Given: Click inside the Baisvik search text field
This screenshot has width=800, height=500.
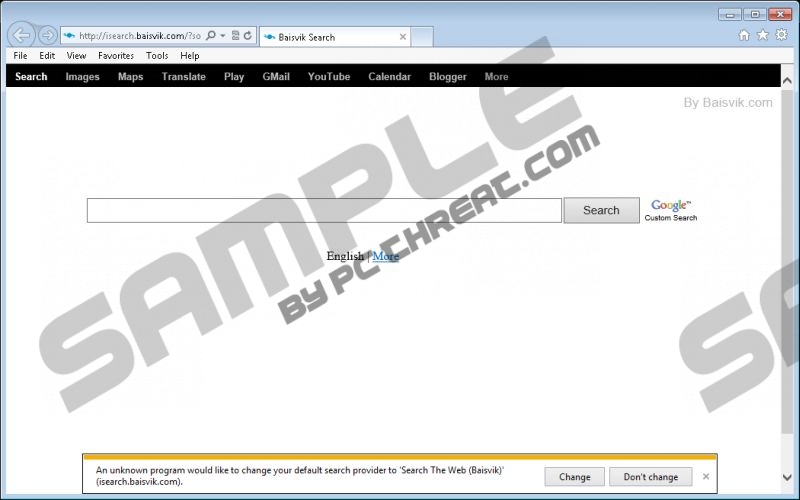Looking at the screenshot, I should pos(324,211).
